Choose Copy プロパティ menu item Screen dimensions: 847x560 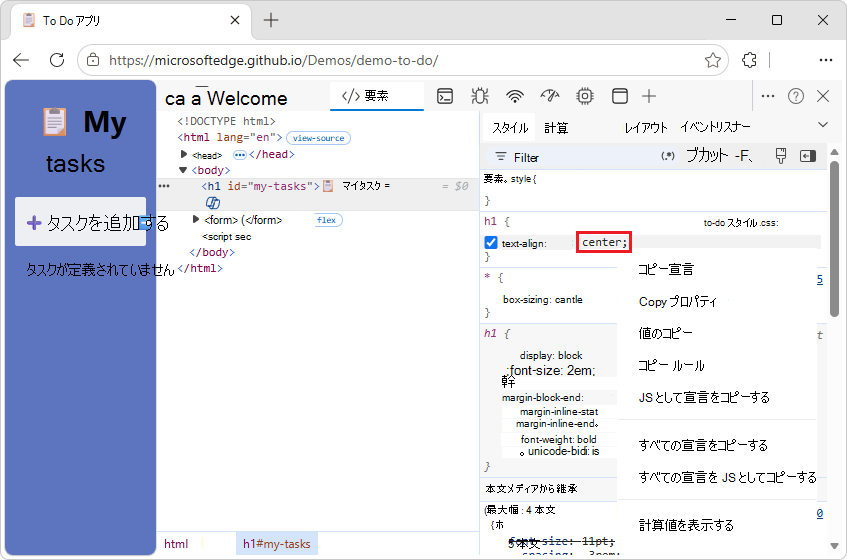pyautogui.click(x=677, y=301)
